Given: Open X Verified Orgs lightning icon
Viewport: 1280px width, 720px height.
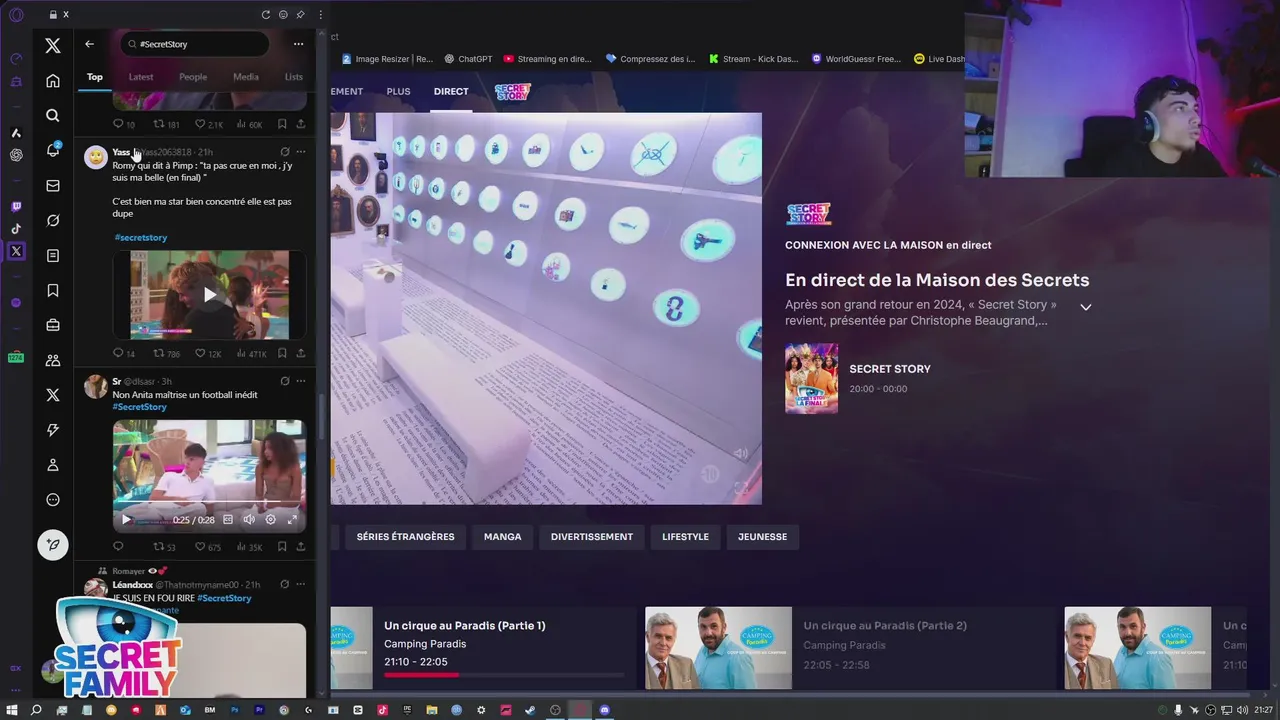Looking at the screenshot, I should (x=53, y=430).
